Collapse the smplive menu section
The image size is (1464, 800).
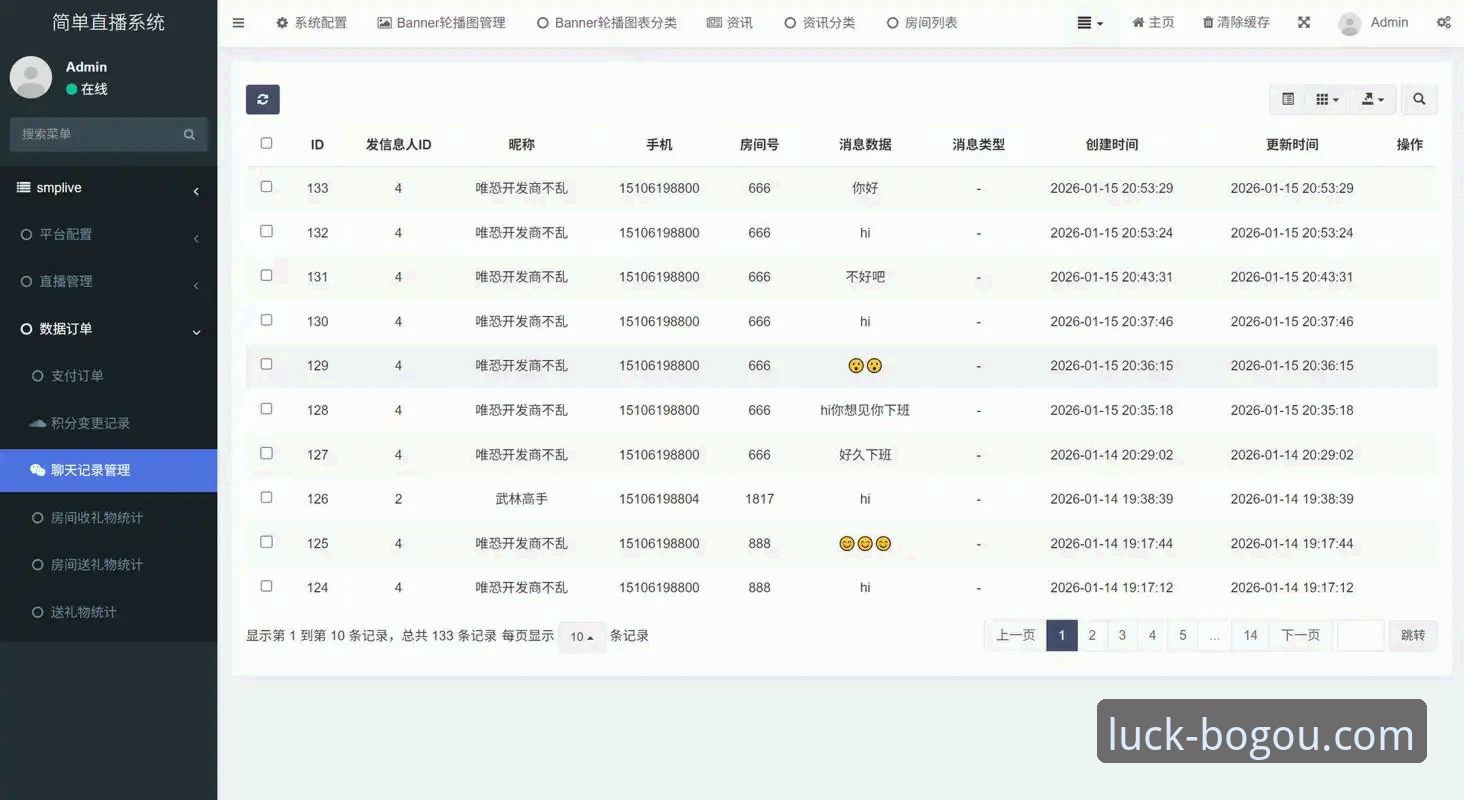click(x=108, y=188)
